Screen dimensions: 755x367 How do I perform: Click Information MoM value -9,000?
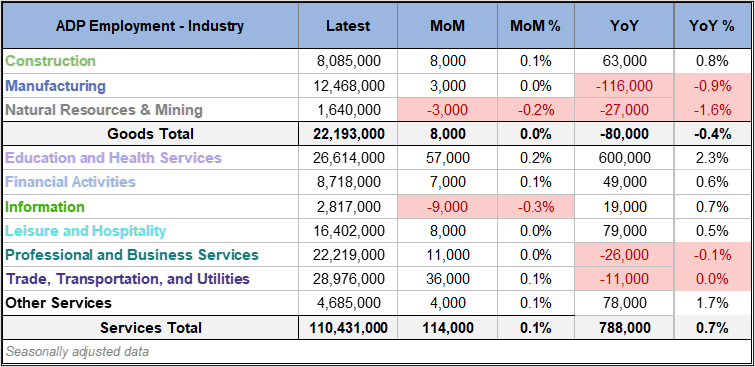click(x=447, y=207)
